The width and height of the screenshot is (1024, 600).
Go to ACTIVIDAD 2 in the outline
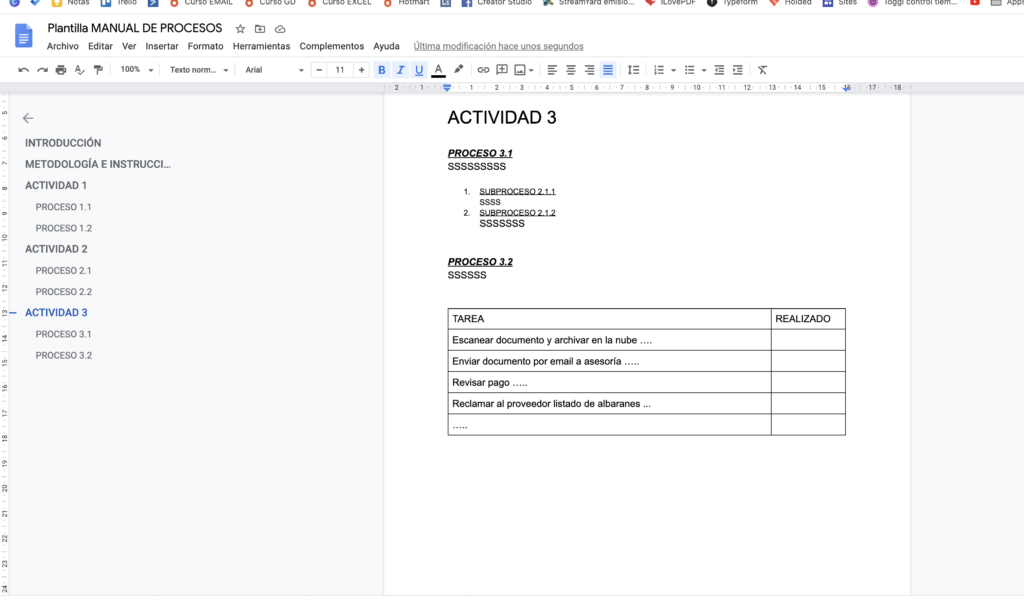click(56, 249)
